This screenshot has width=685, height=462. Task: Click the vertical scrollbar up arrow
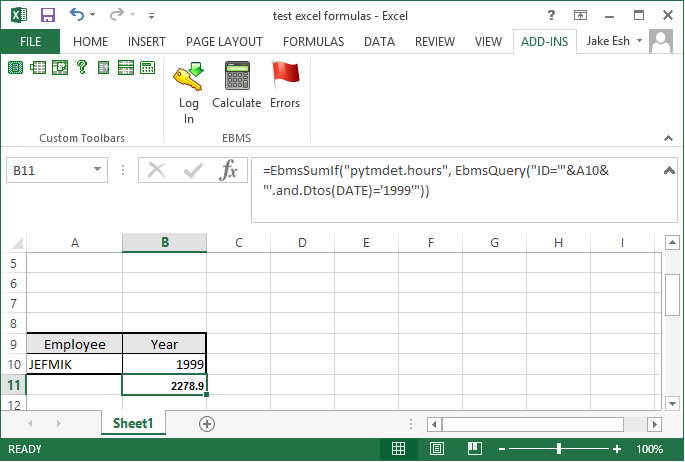(x=672, y=242)
